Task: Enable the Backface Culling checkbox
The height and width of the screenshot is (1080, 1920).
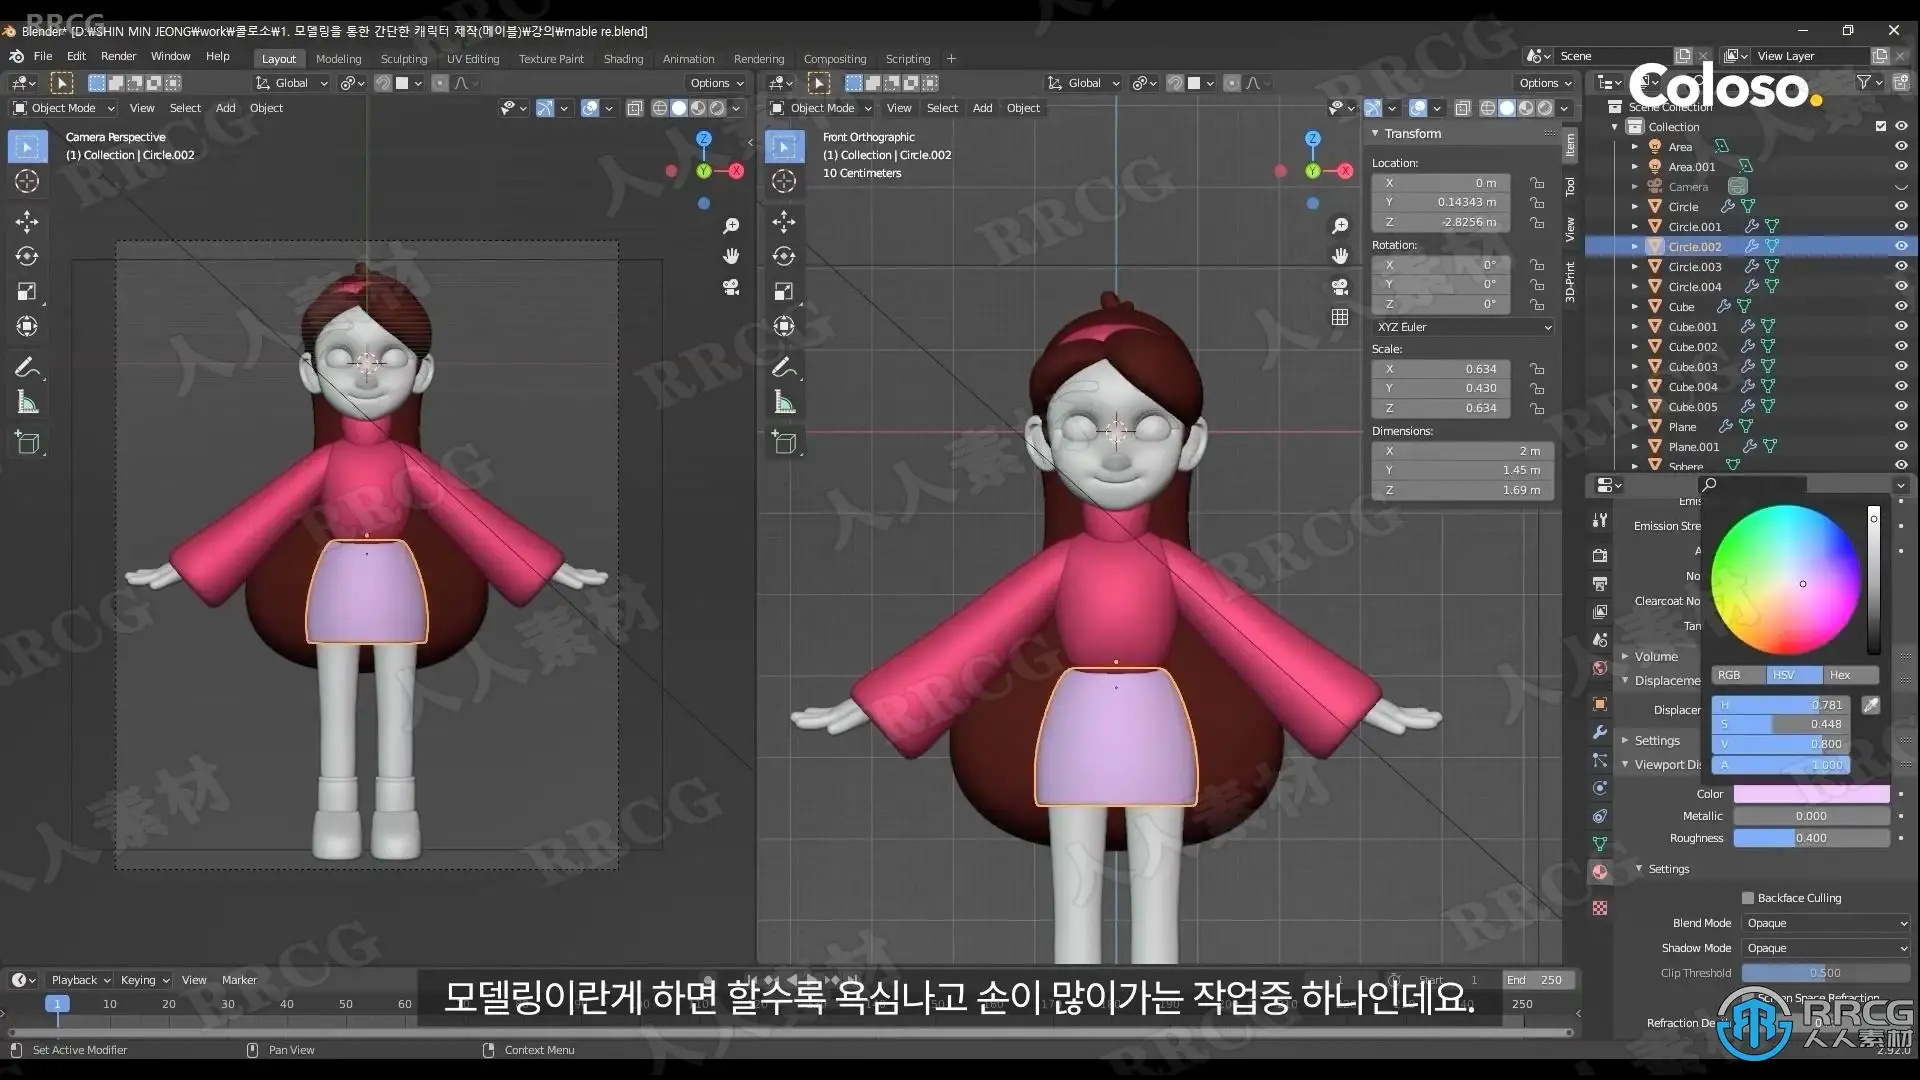Action: tap(1748, 898)
